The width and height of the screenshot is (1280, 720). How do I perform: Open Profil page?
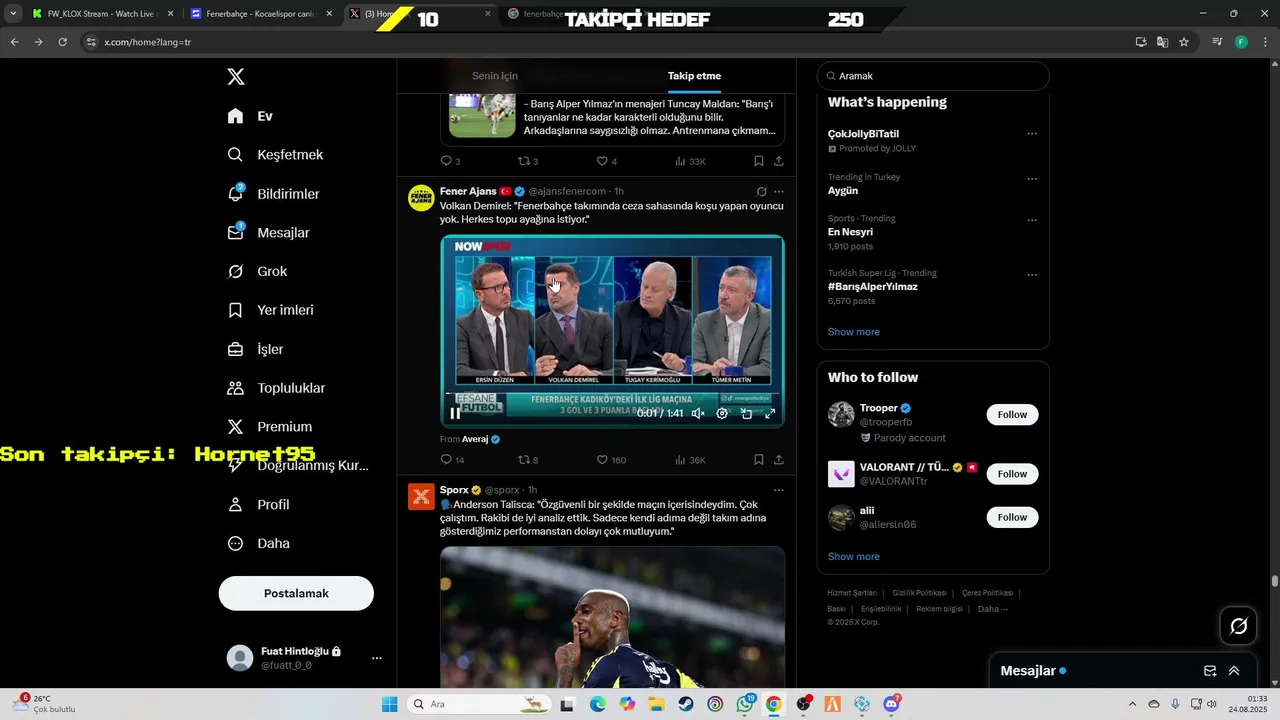click(x=258, y=505)
